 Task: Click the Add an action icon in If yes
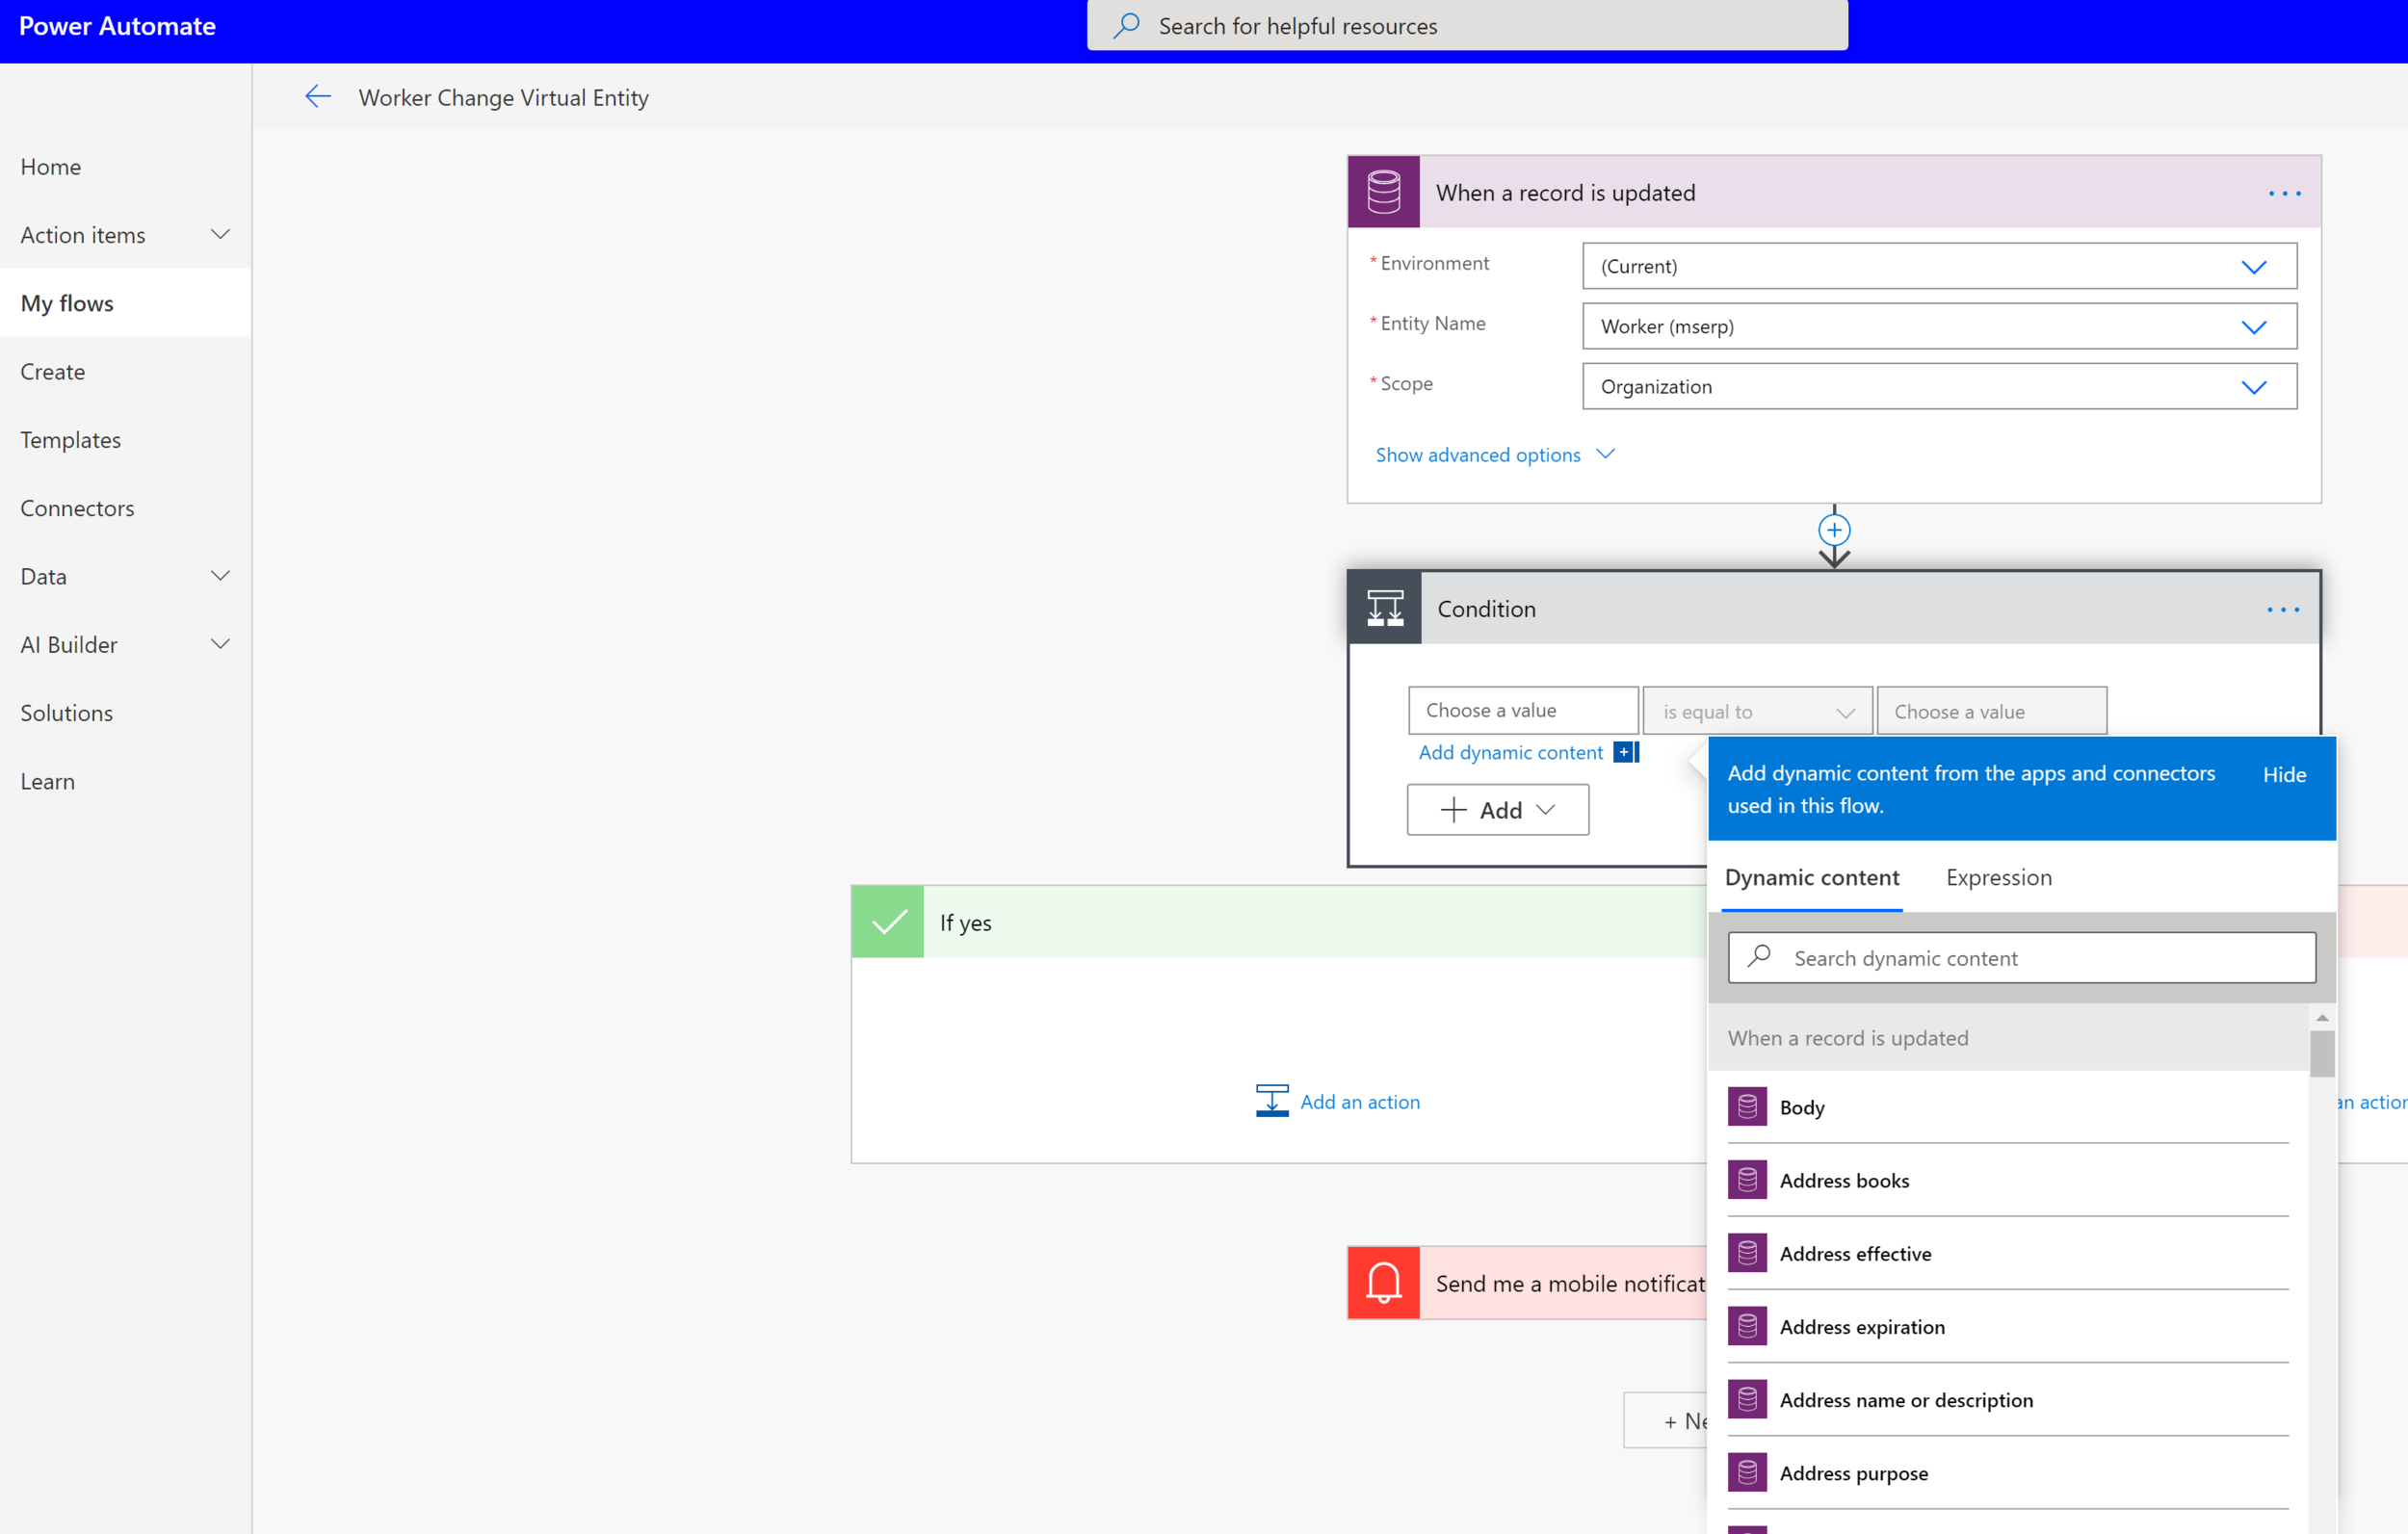coord(1272,1101)
